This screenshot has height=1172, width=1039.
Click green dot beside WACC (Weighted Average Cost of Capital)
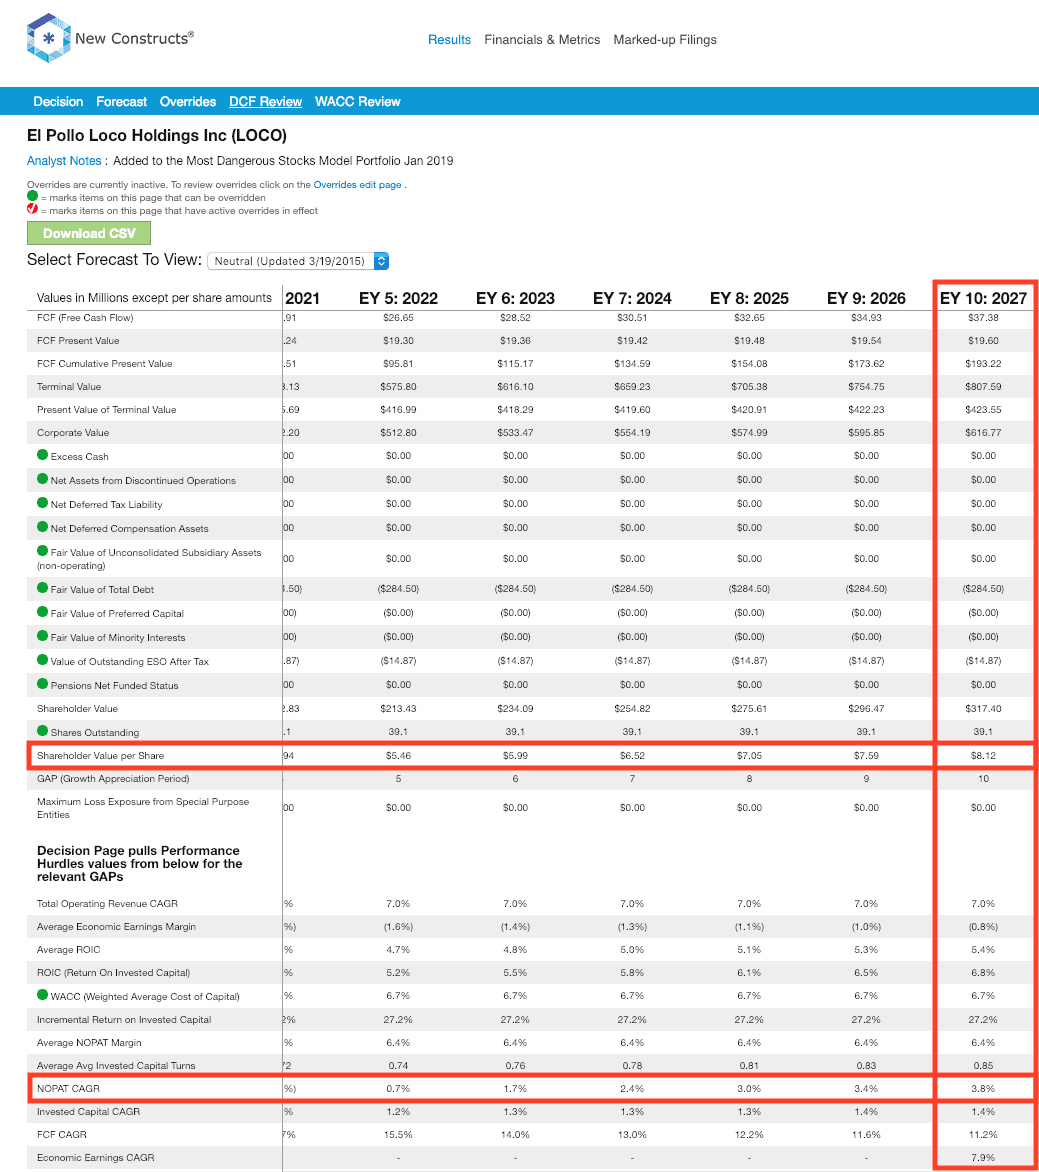coord(43,994)
